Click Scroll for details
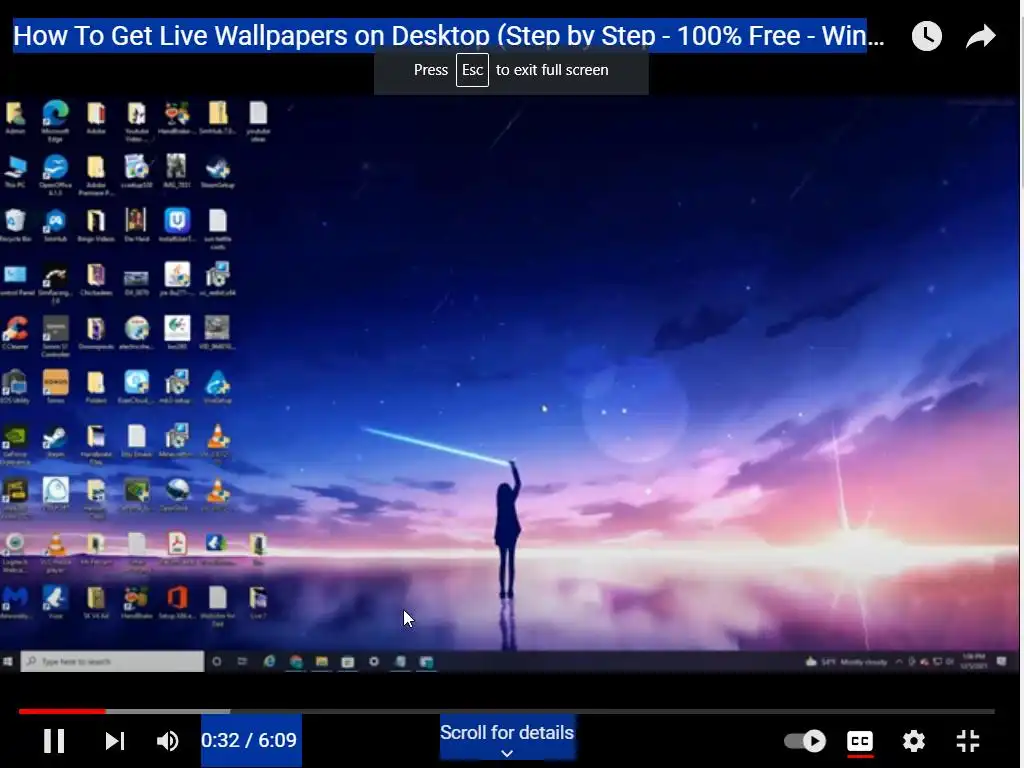The height and width of the screenshot is (768, 1024). 507,732
